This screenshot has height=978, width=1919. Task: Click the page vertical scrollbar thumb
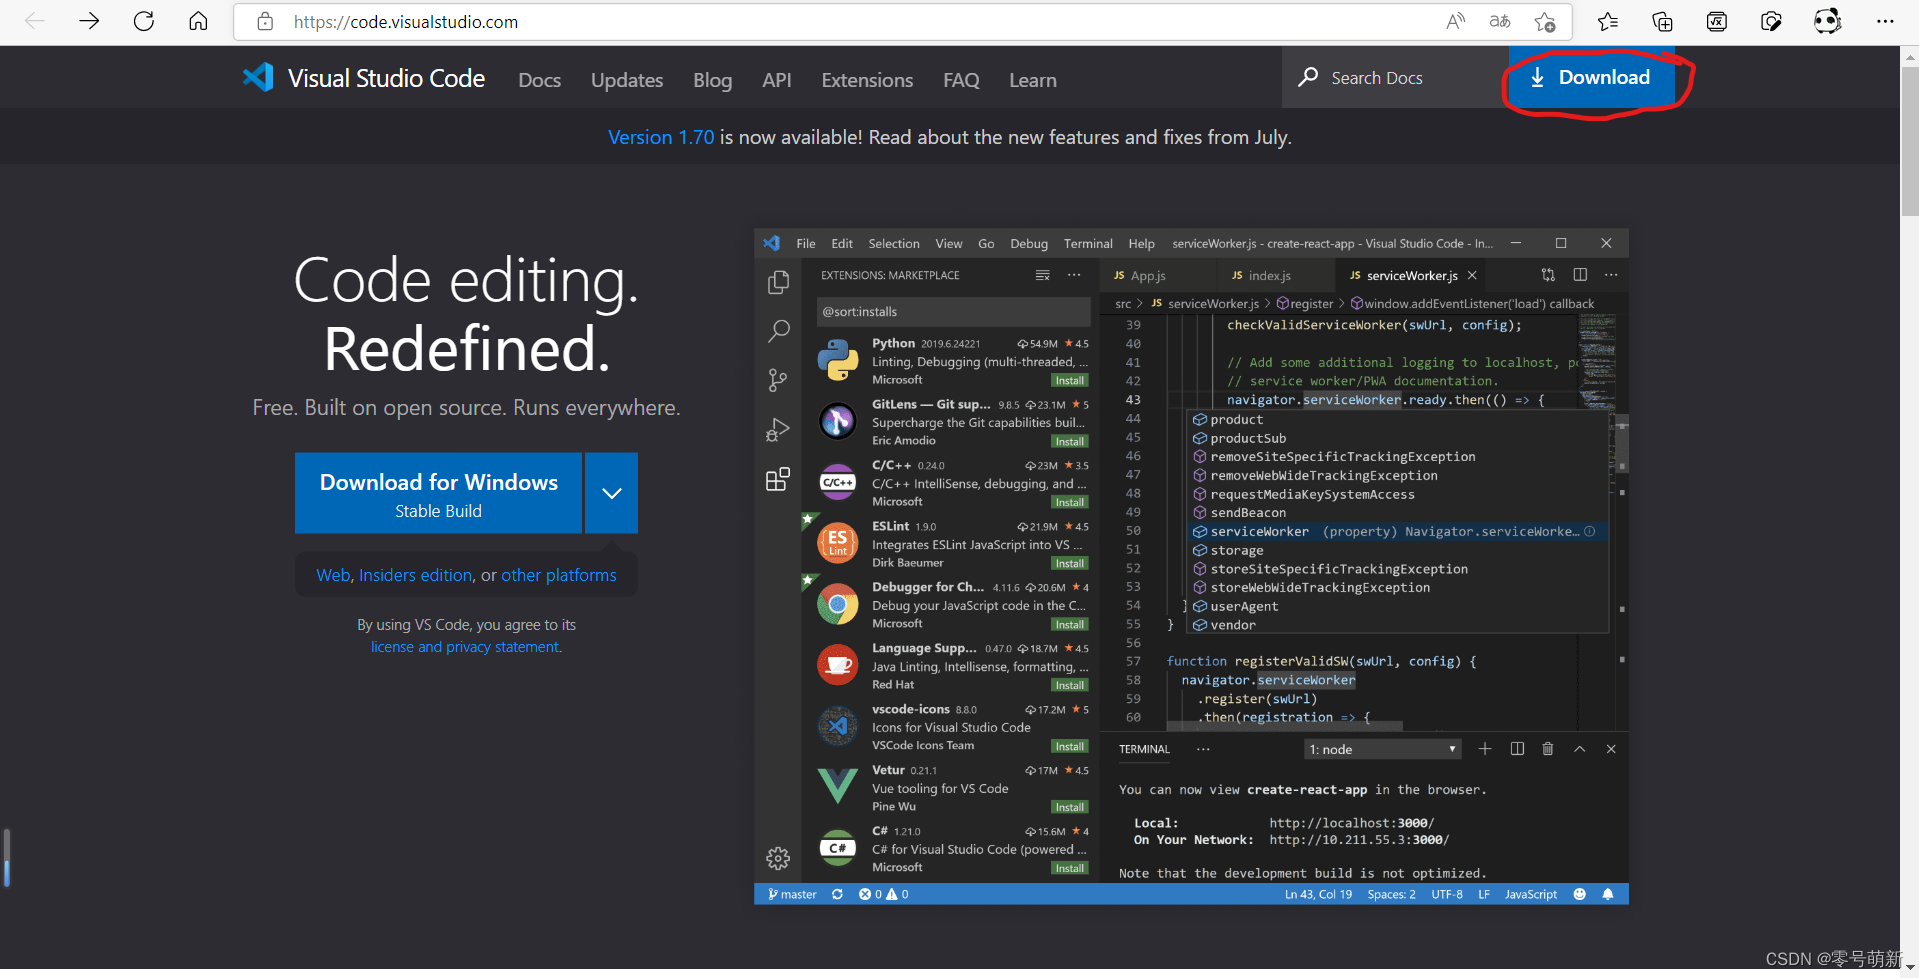(1910, 140)
